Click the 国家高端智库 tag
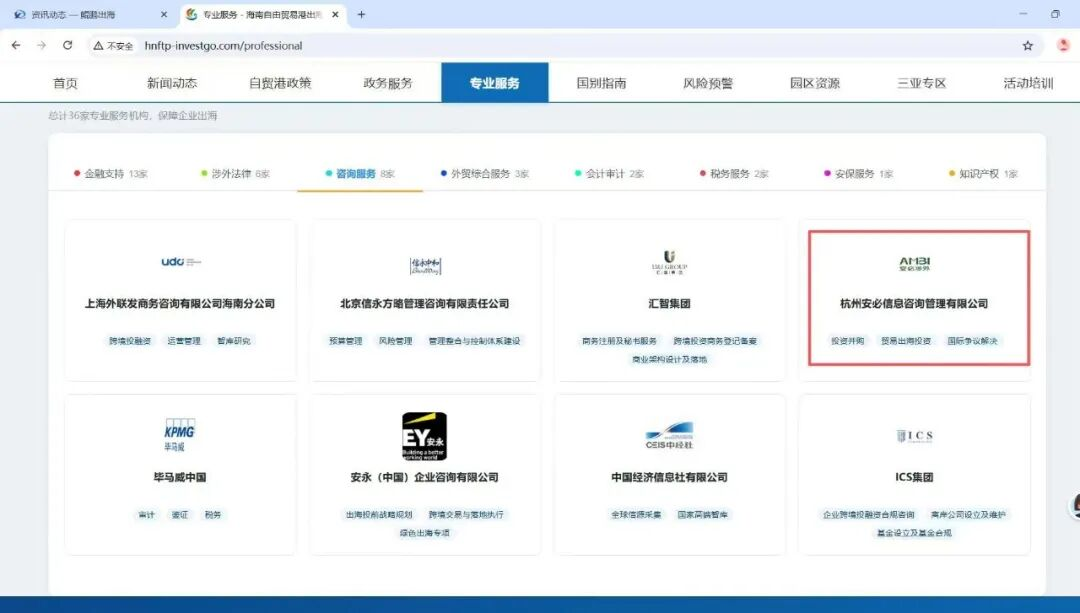 click(703, 514)
